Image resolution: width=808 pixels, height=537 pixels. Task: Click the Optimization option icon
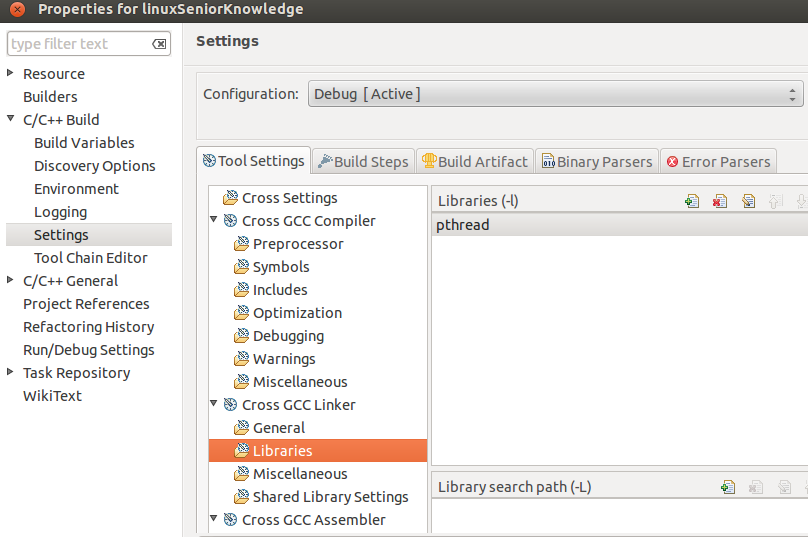click(x=241, y=313)
